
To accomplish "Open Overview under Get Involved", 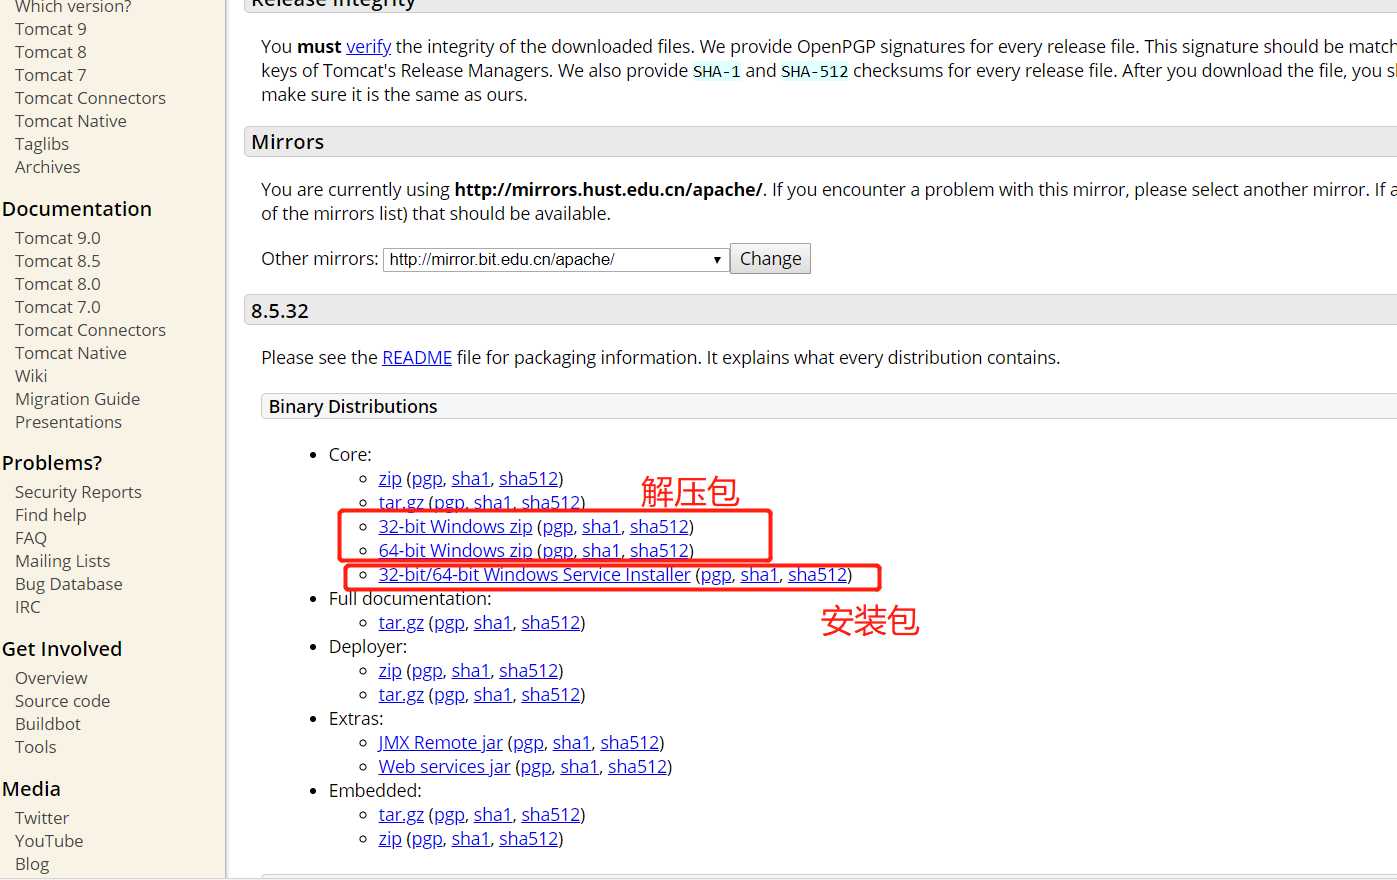I will pos(51,678).
